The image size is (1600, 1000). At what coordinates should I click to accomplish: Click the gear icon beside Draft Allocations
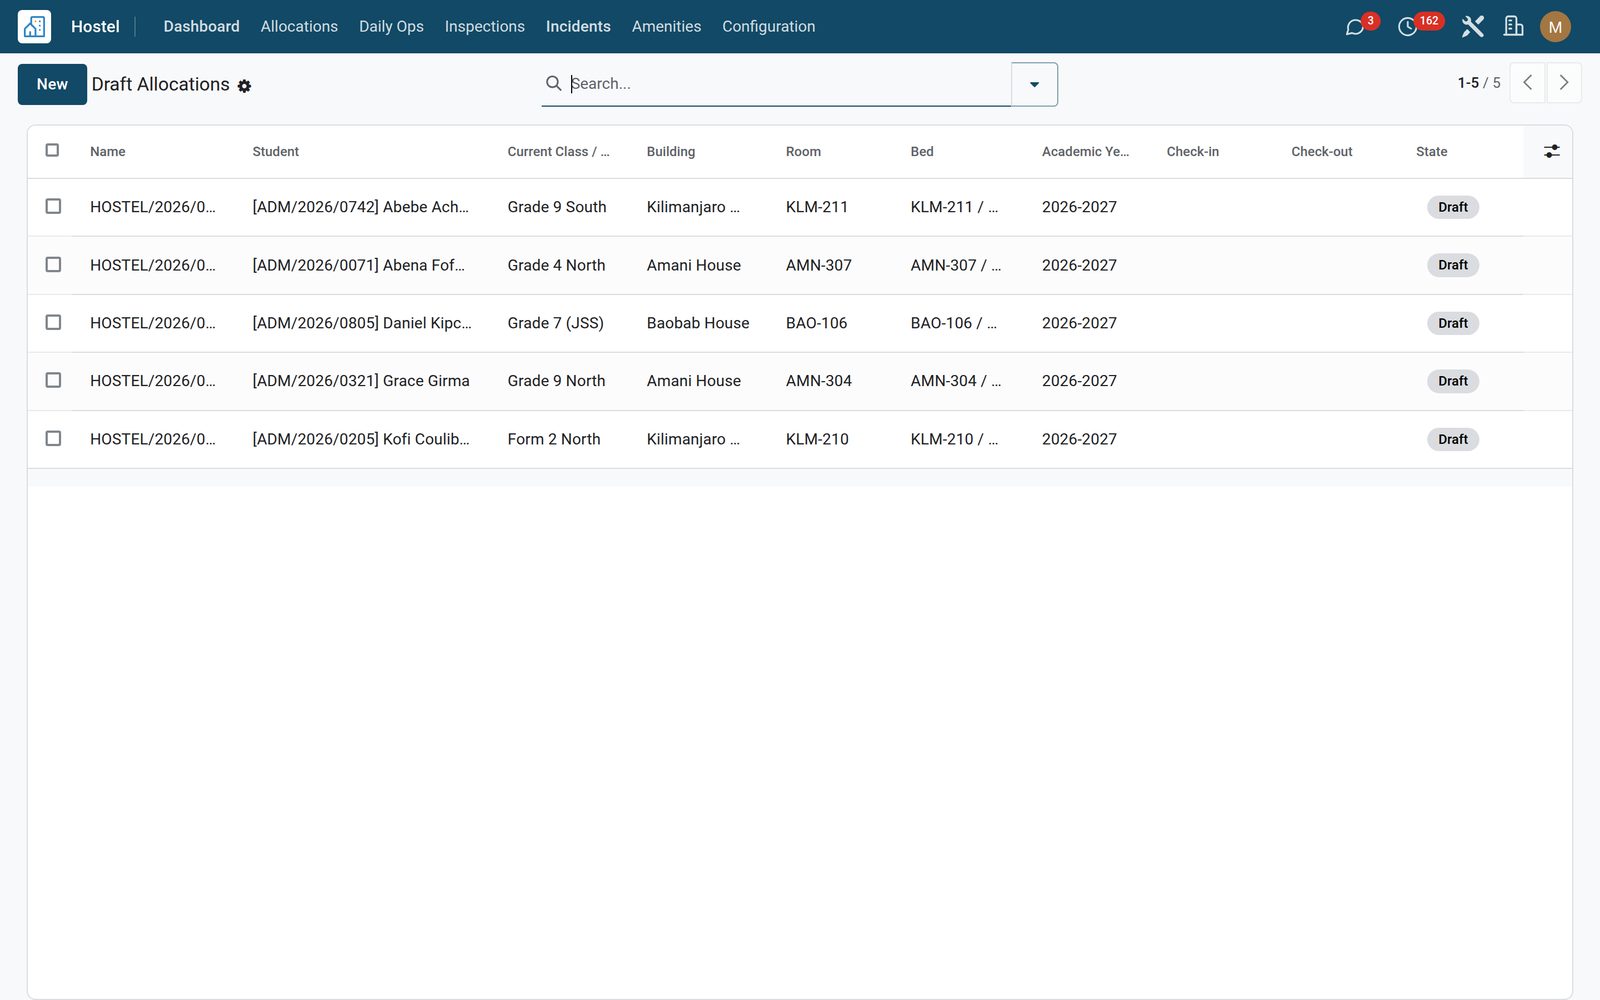pos(244,86)
